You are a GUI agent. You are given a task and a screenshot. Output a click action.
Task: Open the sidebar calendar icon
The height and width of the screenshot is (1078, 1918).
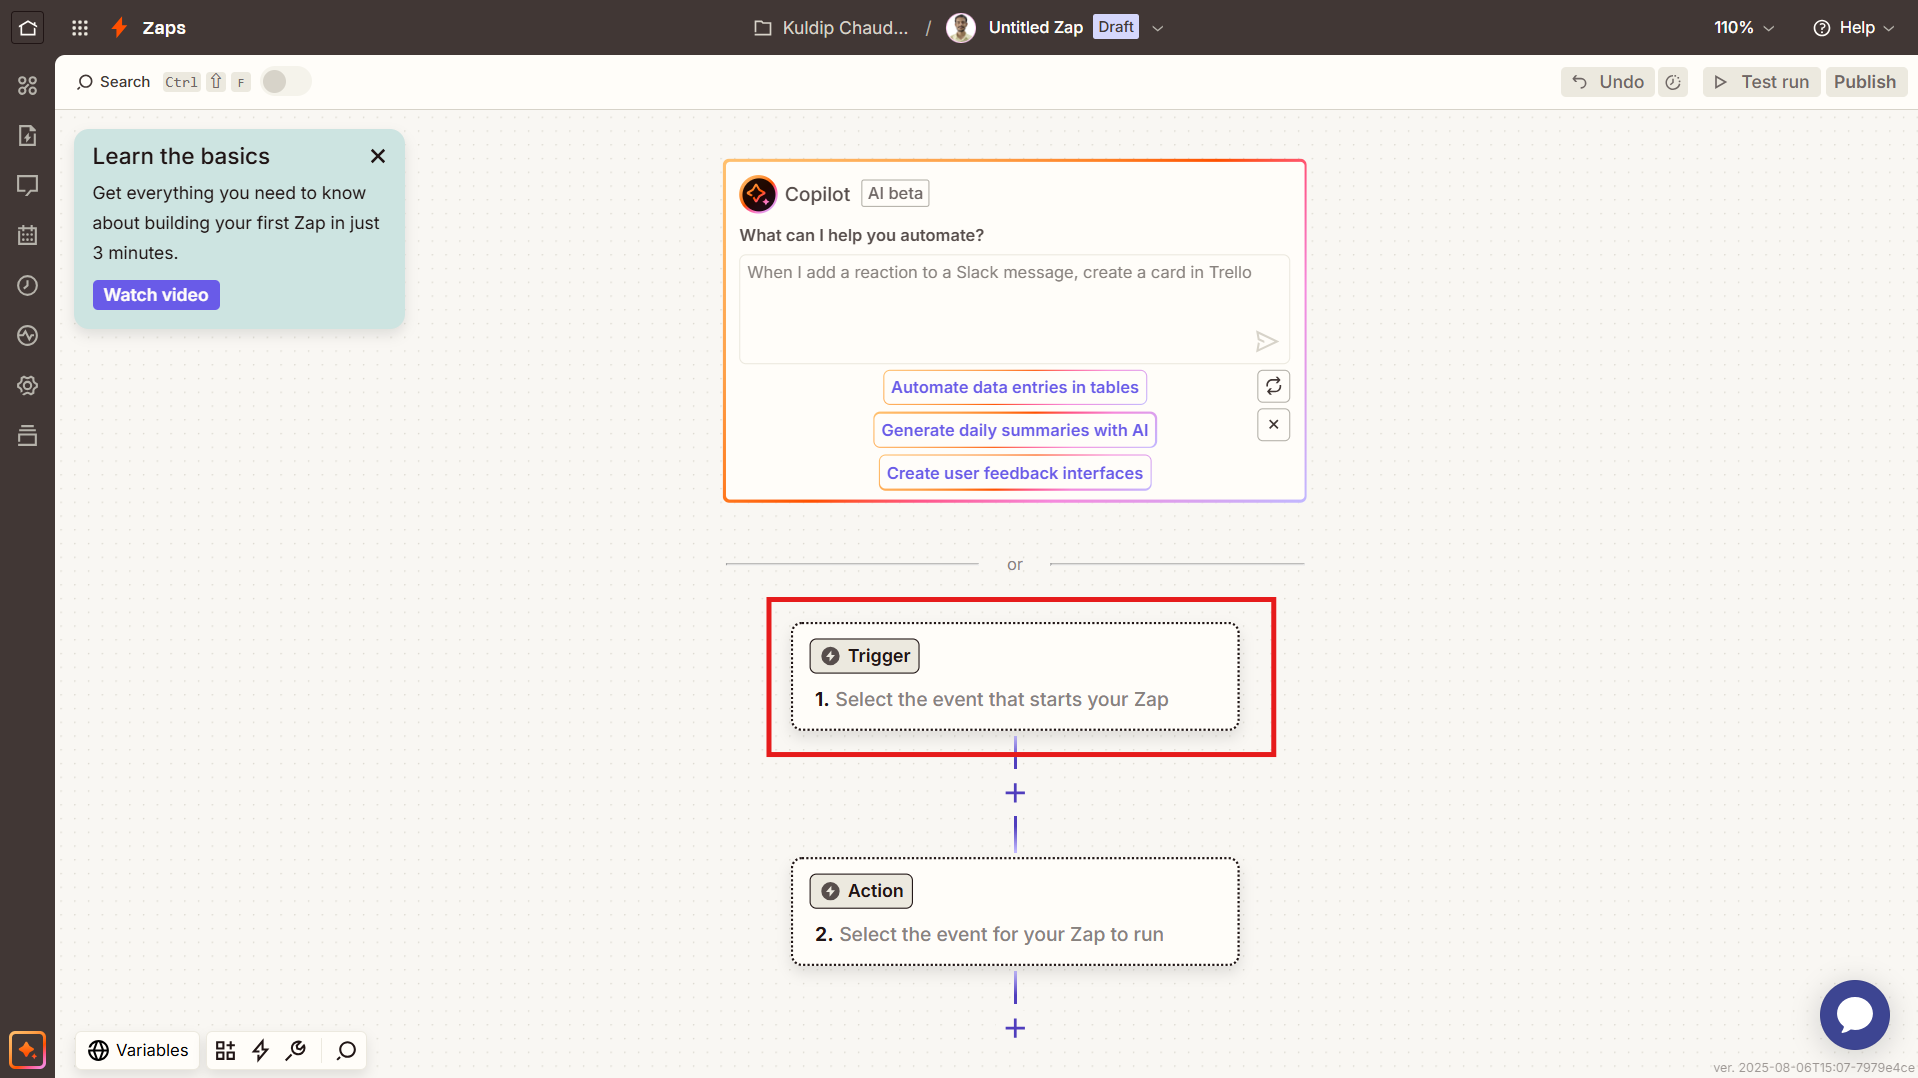tap(27, 235)
